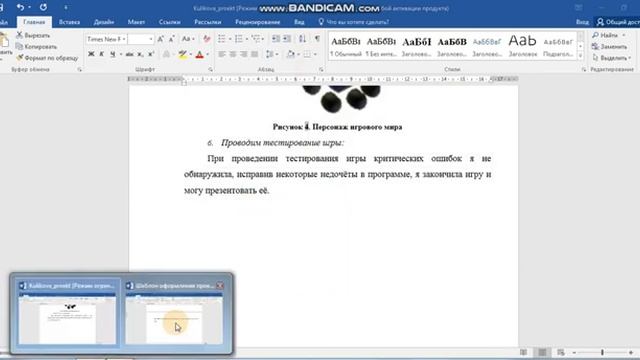
Task: Justify text alignment
Action: pyautogui.click(x=255, y=54)
